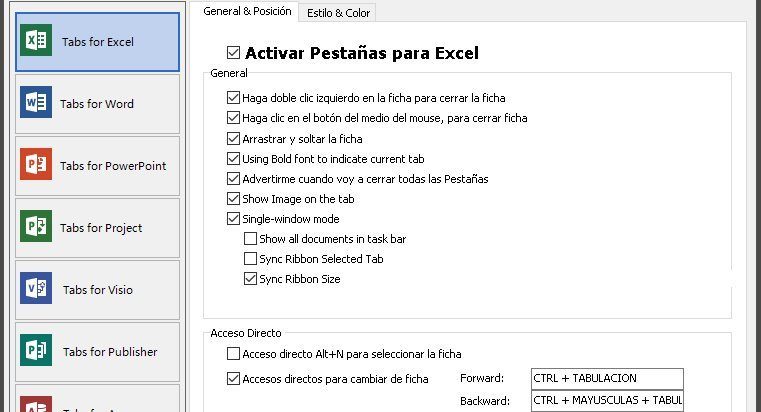
Task: Toggle Activar Pestañas para Excel checkbox
Action: coord(233,52)
